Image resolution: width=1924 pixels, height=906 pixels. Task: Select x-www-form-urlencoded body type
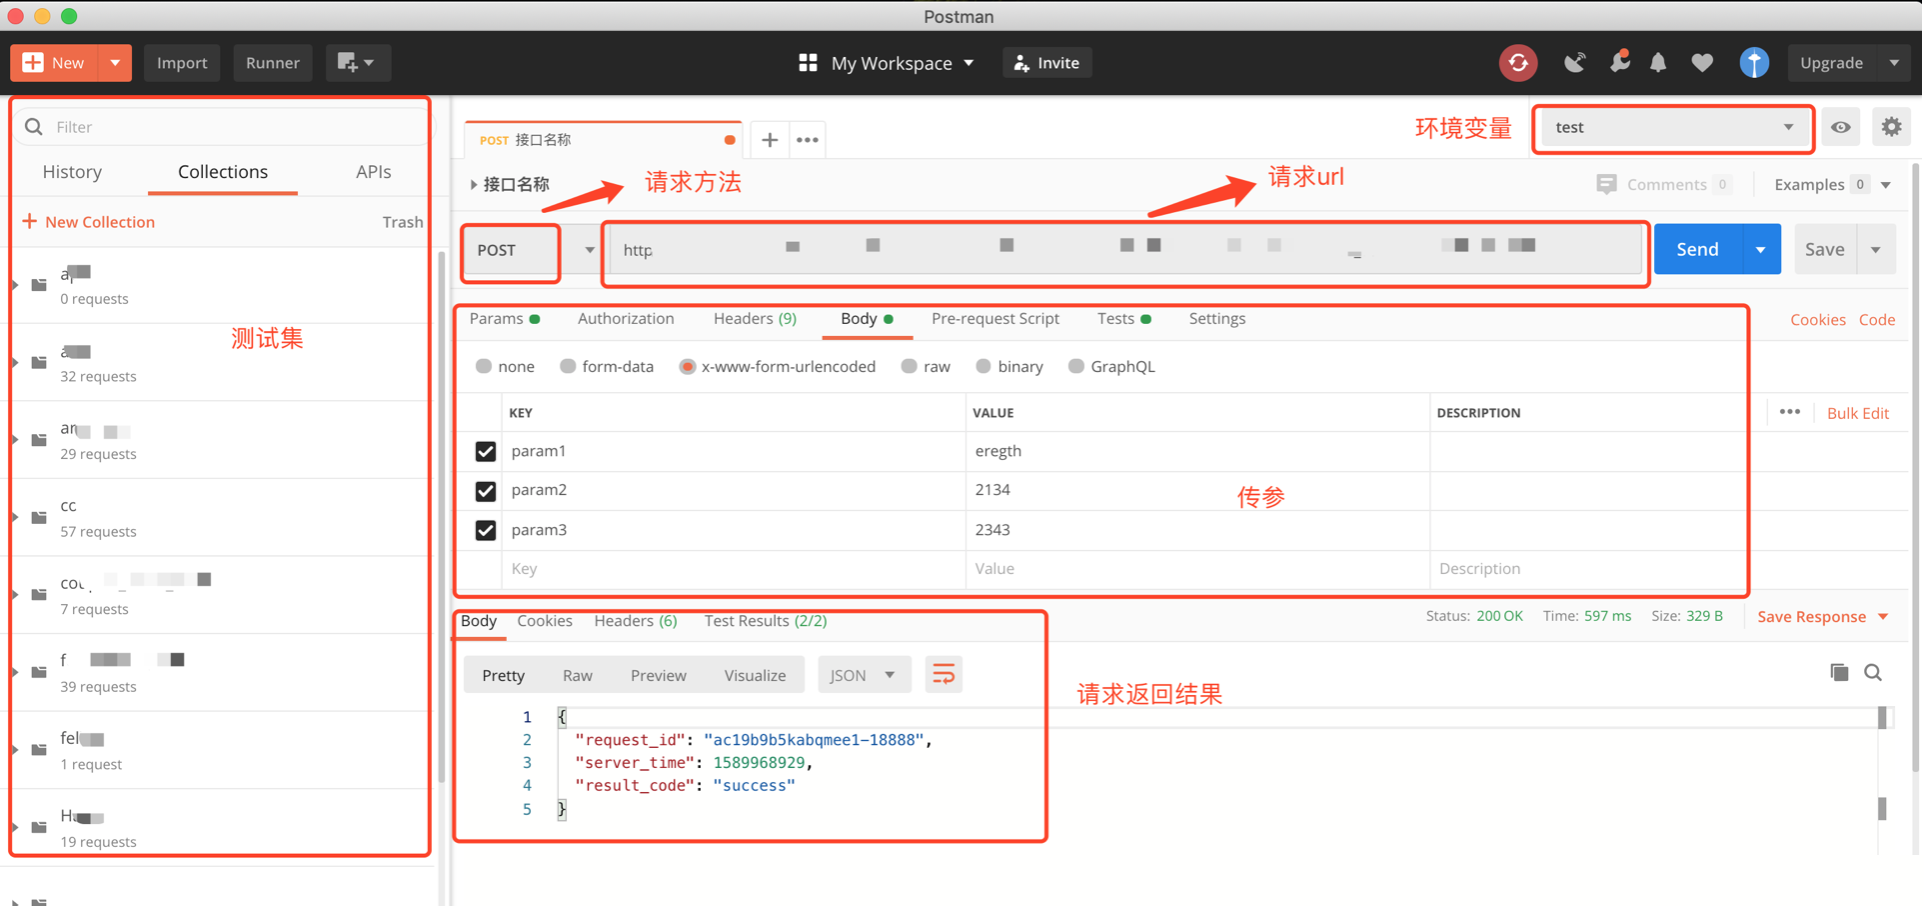pos(687,366)
